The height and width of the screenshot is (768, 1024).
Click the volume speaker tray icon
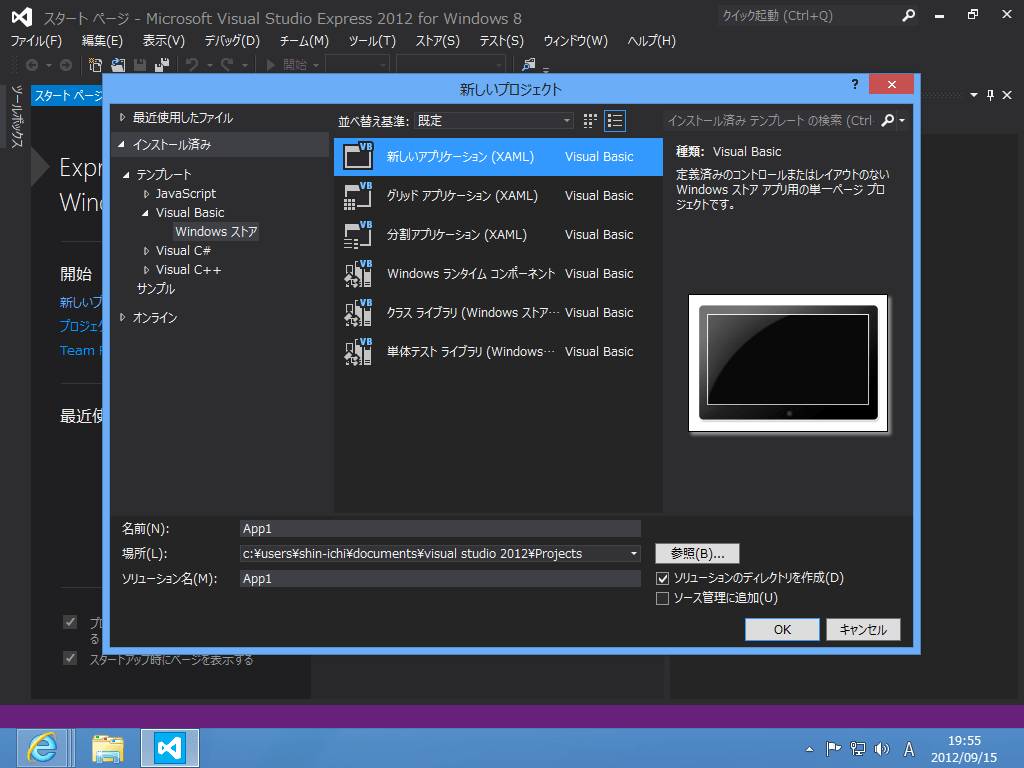(x=882, y=749)
